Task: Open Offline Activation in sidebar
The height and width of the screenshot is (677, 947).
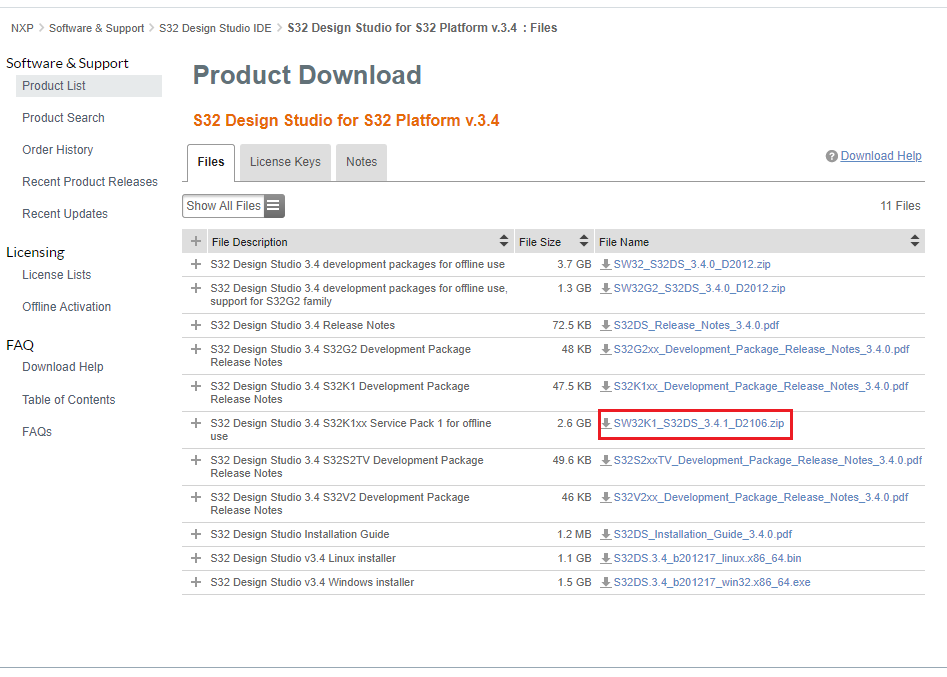Action: (x=66, y=307)
